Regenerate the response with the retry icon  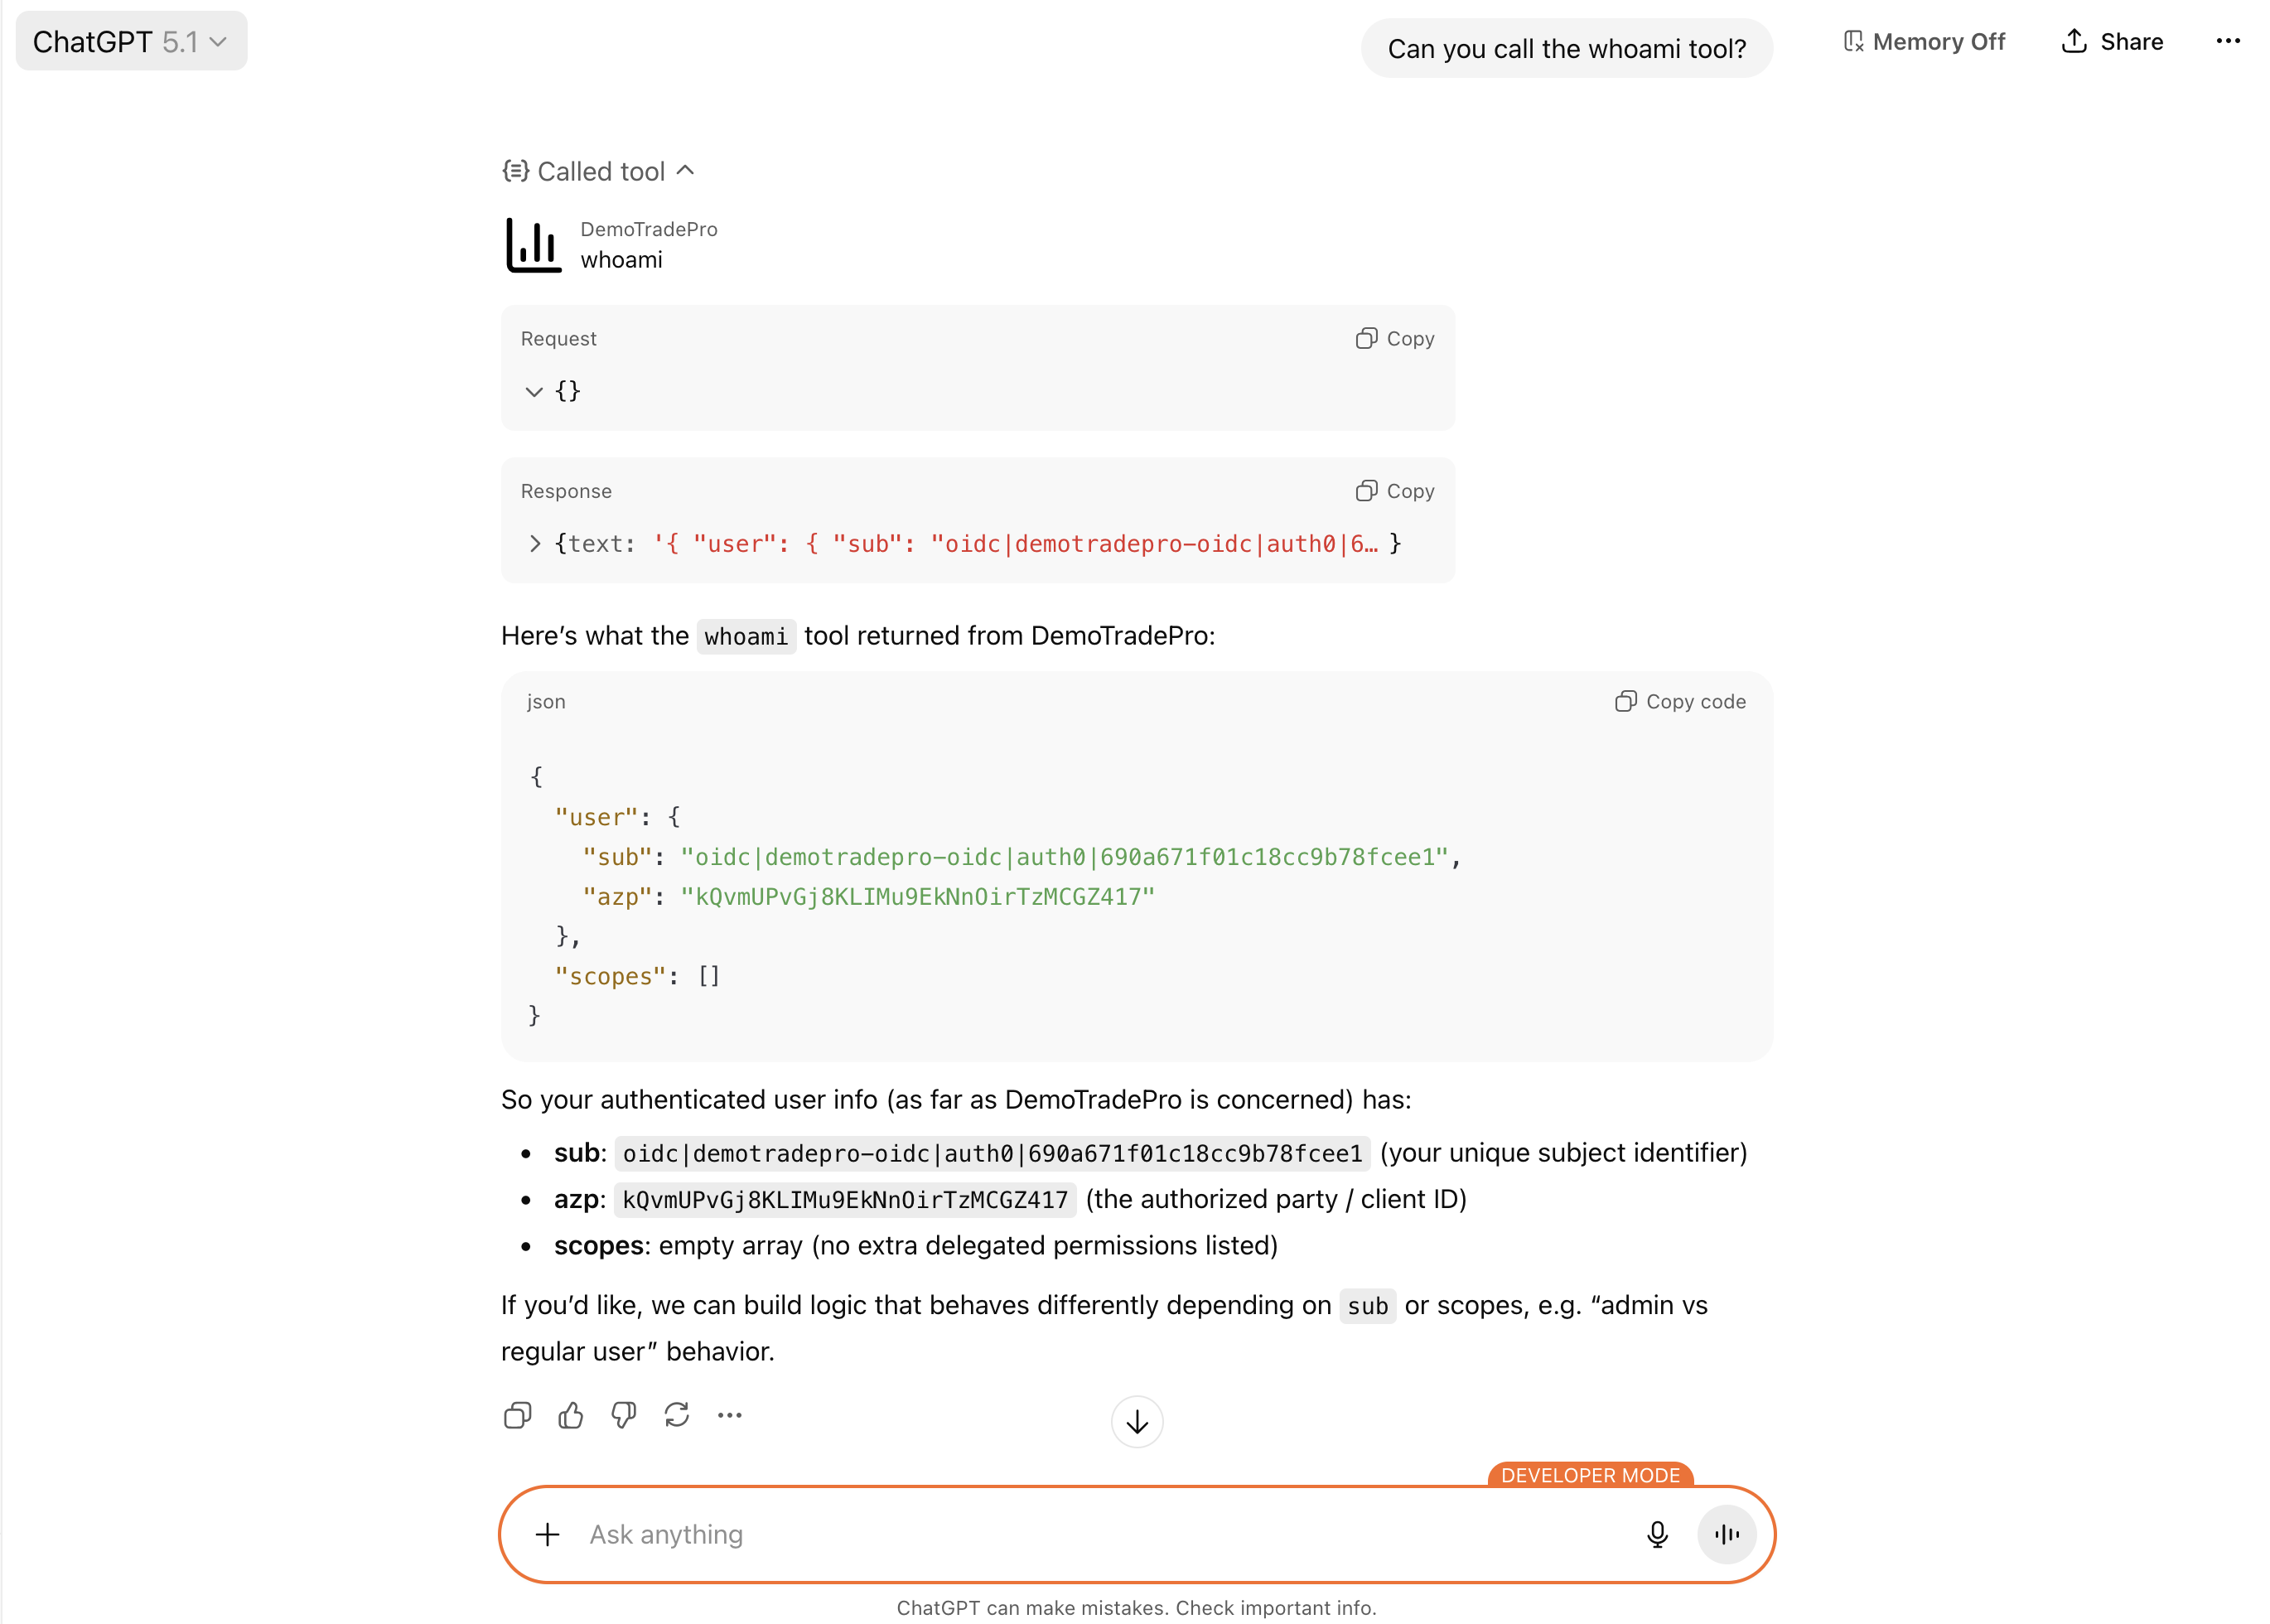pyautogui.click(x=677, y=1415)
